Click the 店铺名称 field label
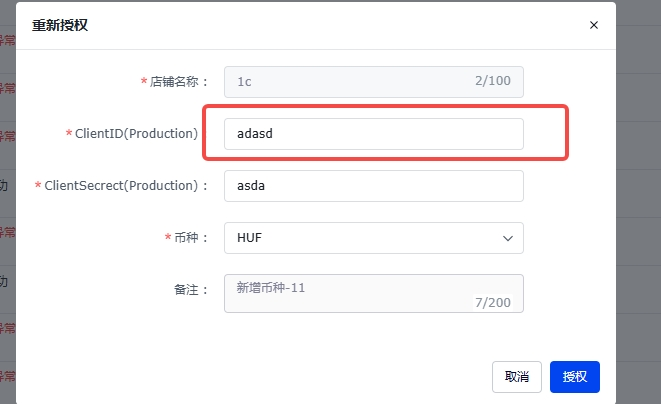 (178, 81)
